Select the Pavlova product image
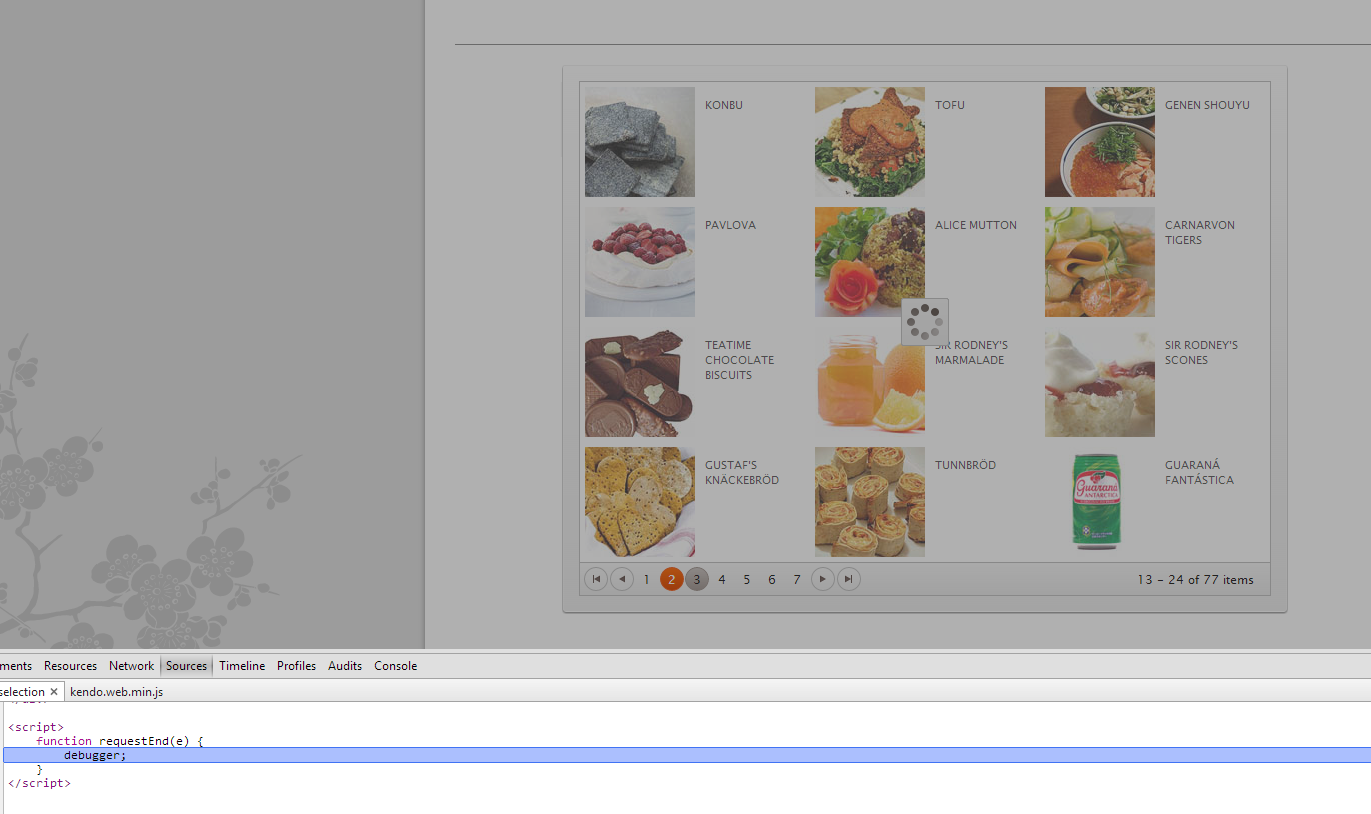 640,262
